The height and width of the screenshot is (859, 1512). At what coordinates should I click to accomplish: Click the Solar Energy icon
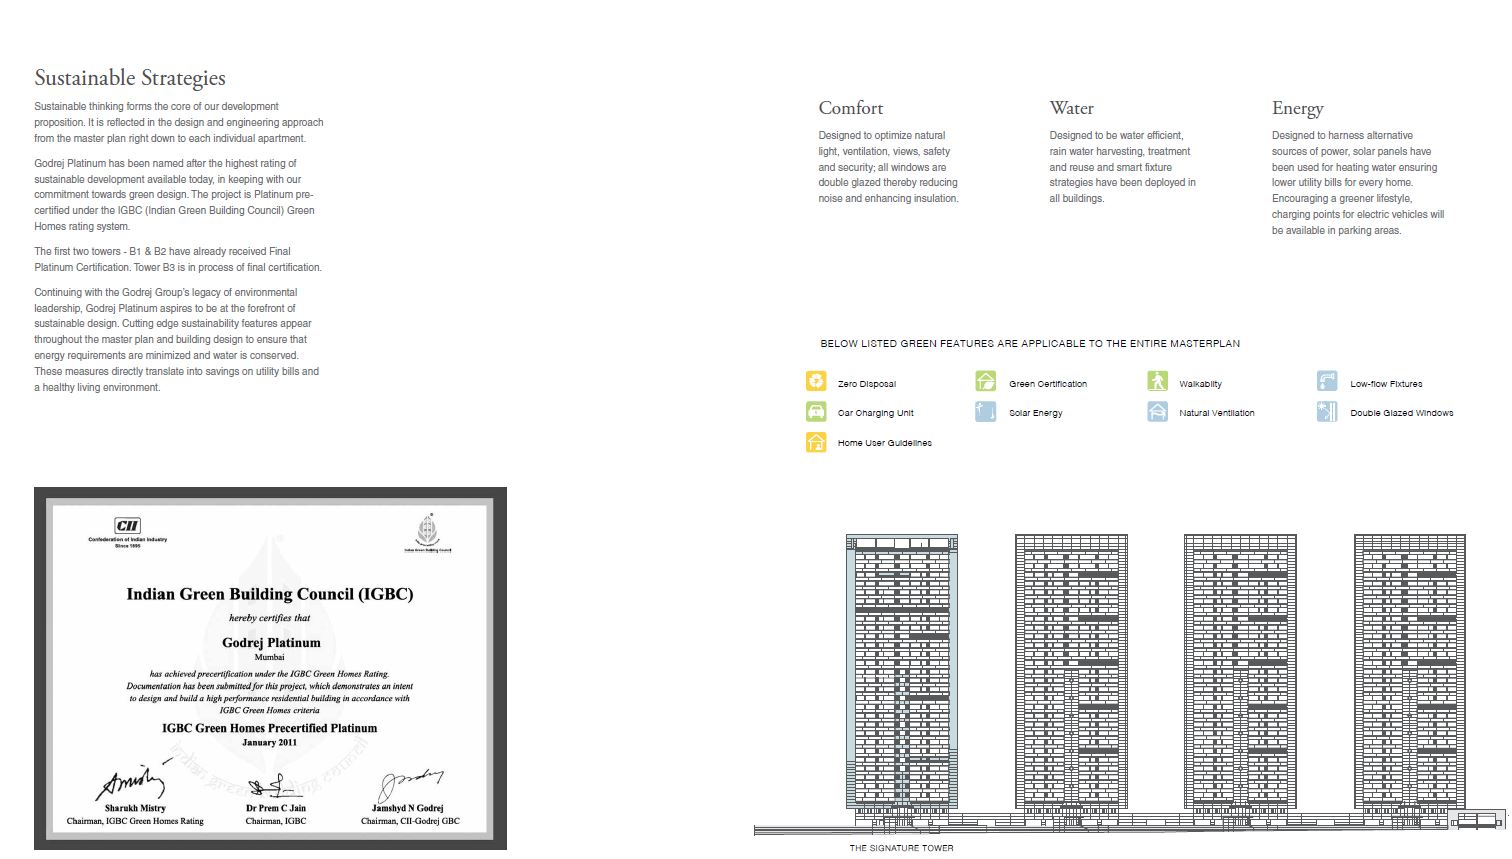986,411
